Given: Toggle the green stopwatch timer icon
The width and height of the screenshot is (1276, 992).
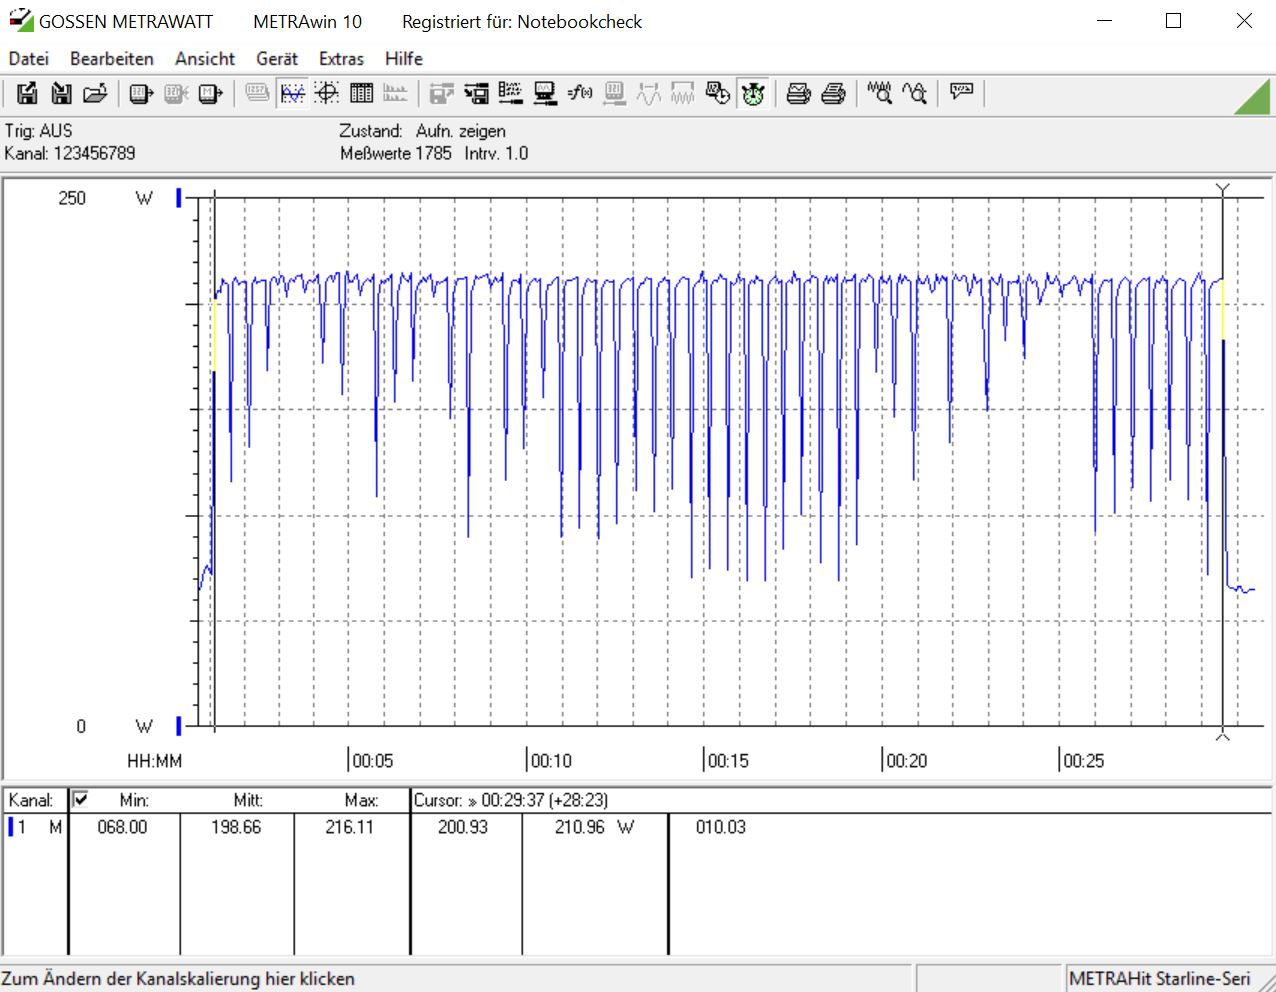Looking at the screenshot, I should click(753, 94).
